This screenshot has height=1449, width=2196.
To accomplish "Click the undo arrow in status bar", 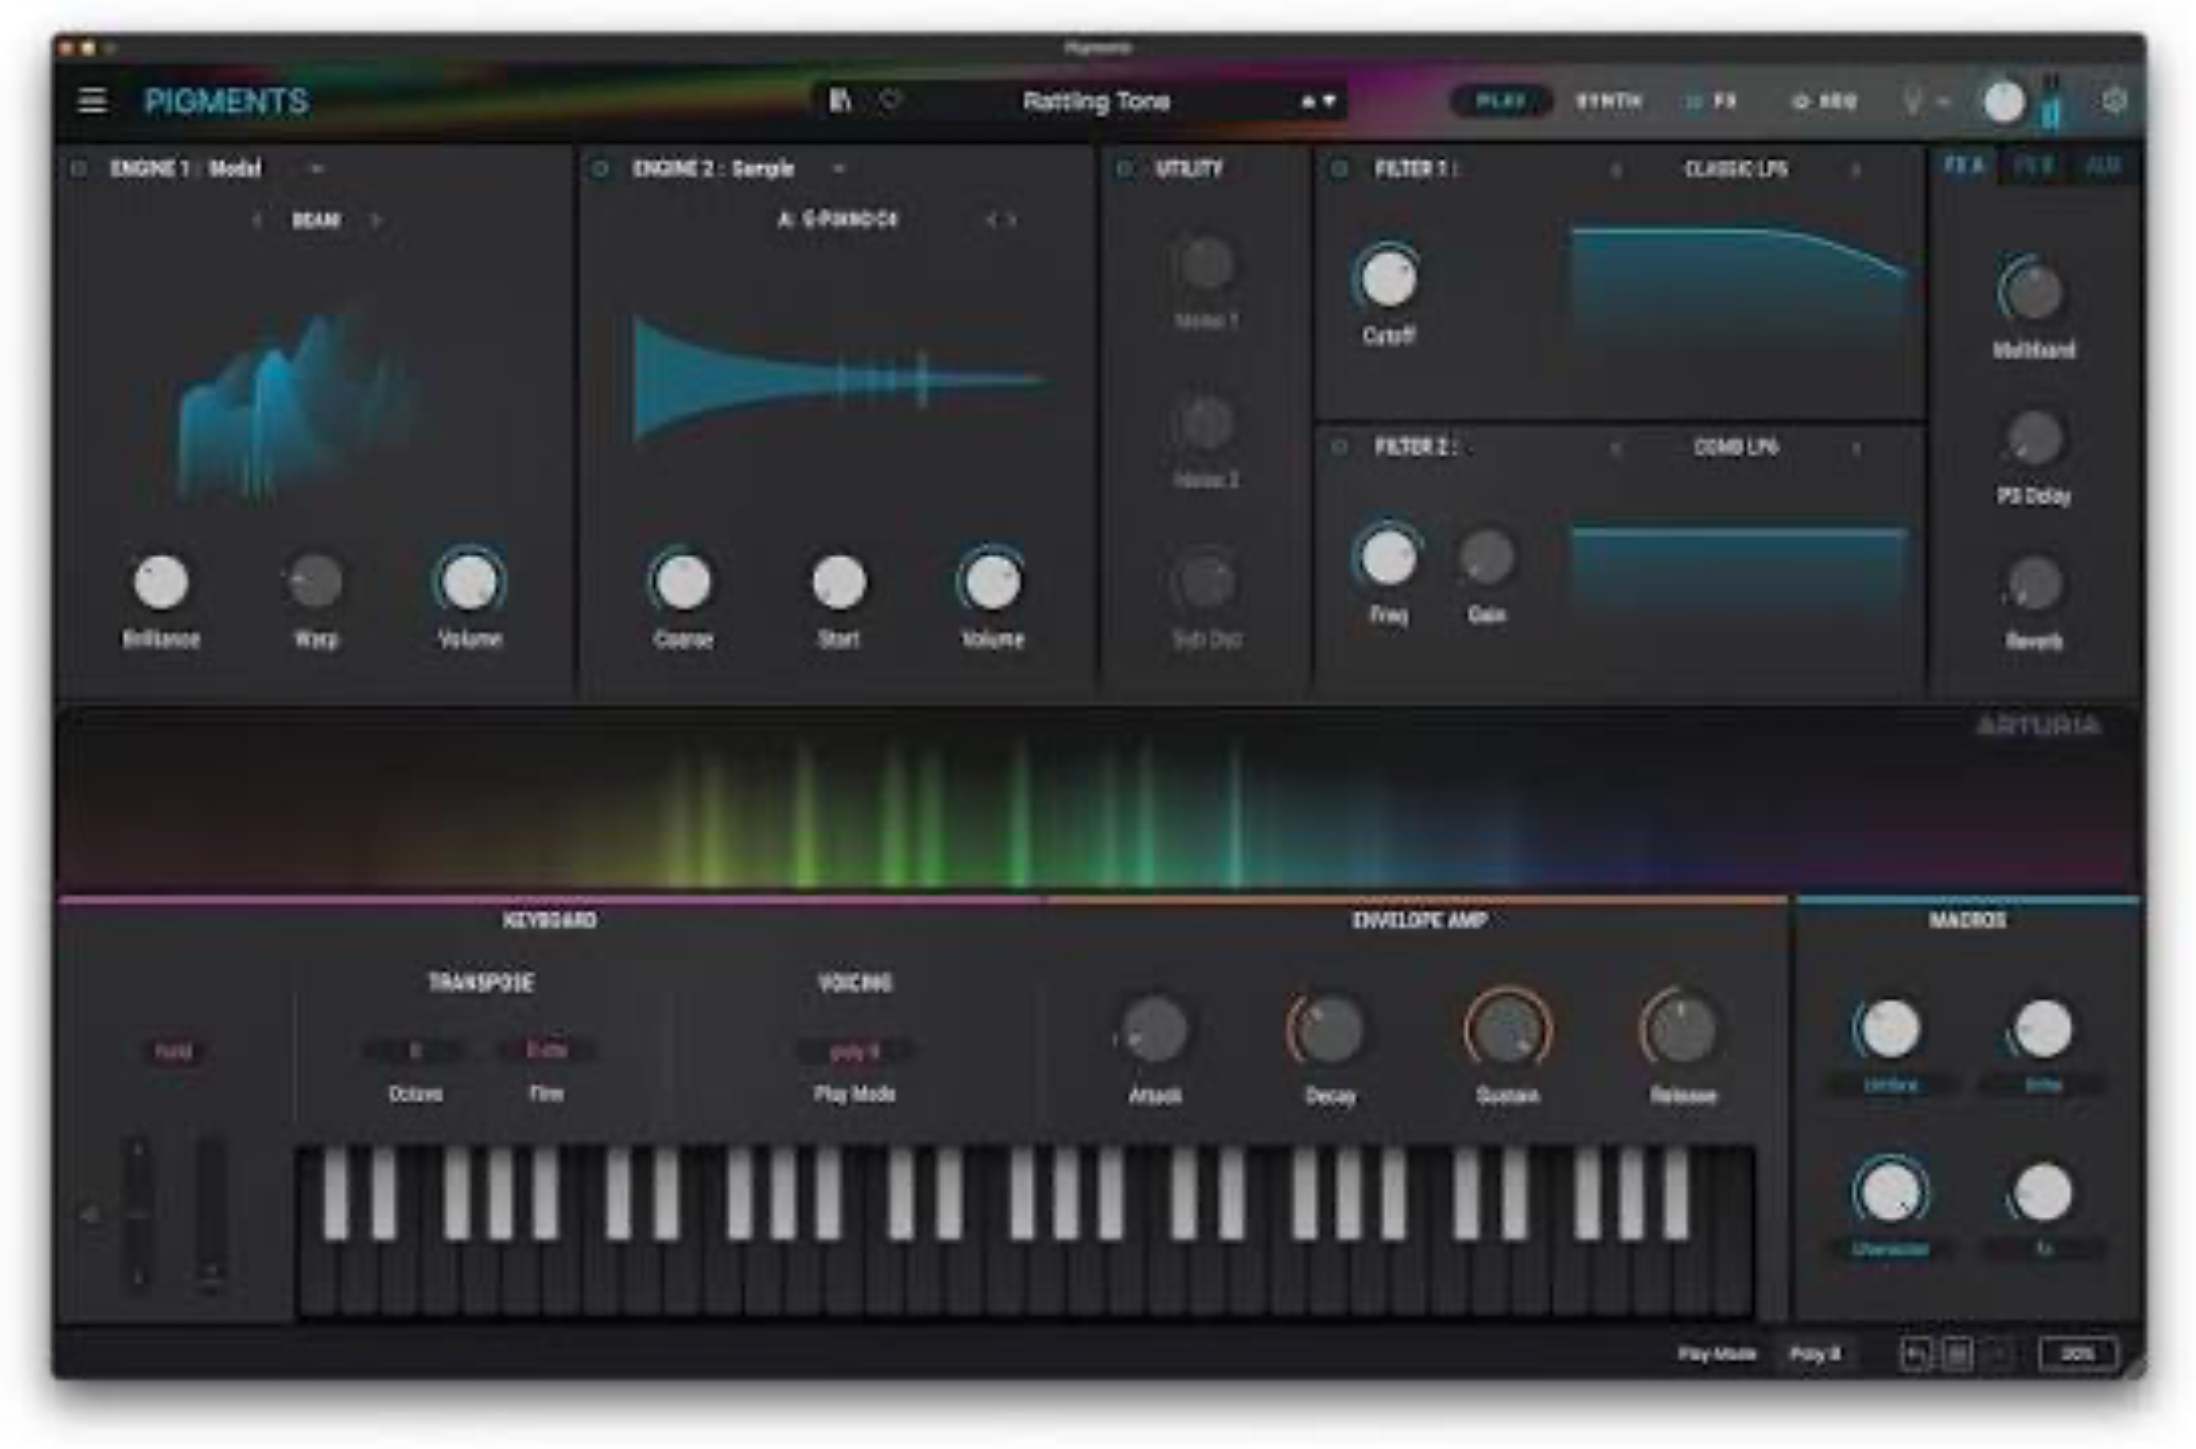I will pos(1915,1354).
